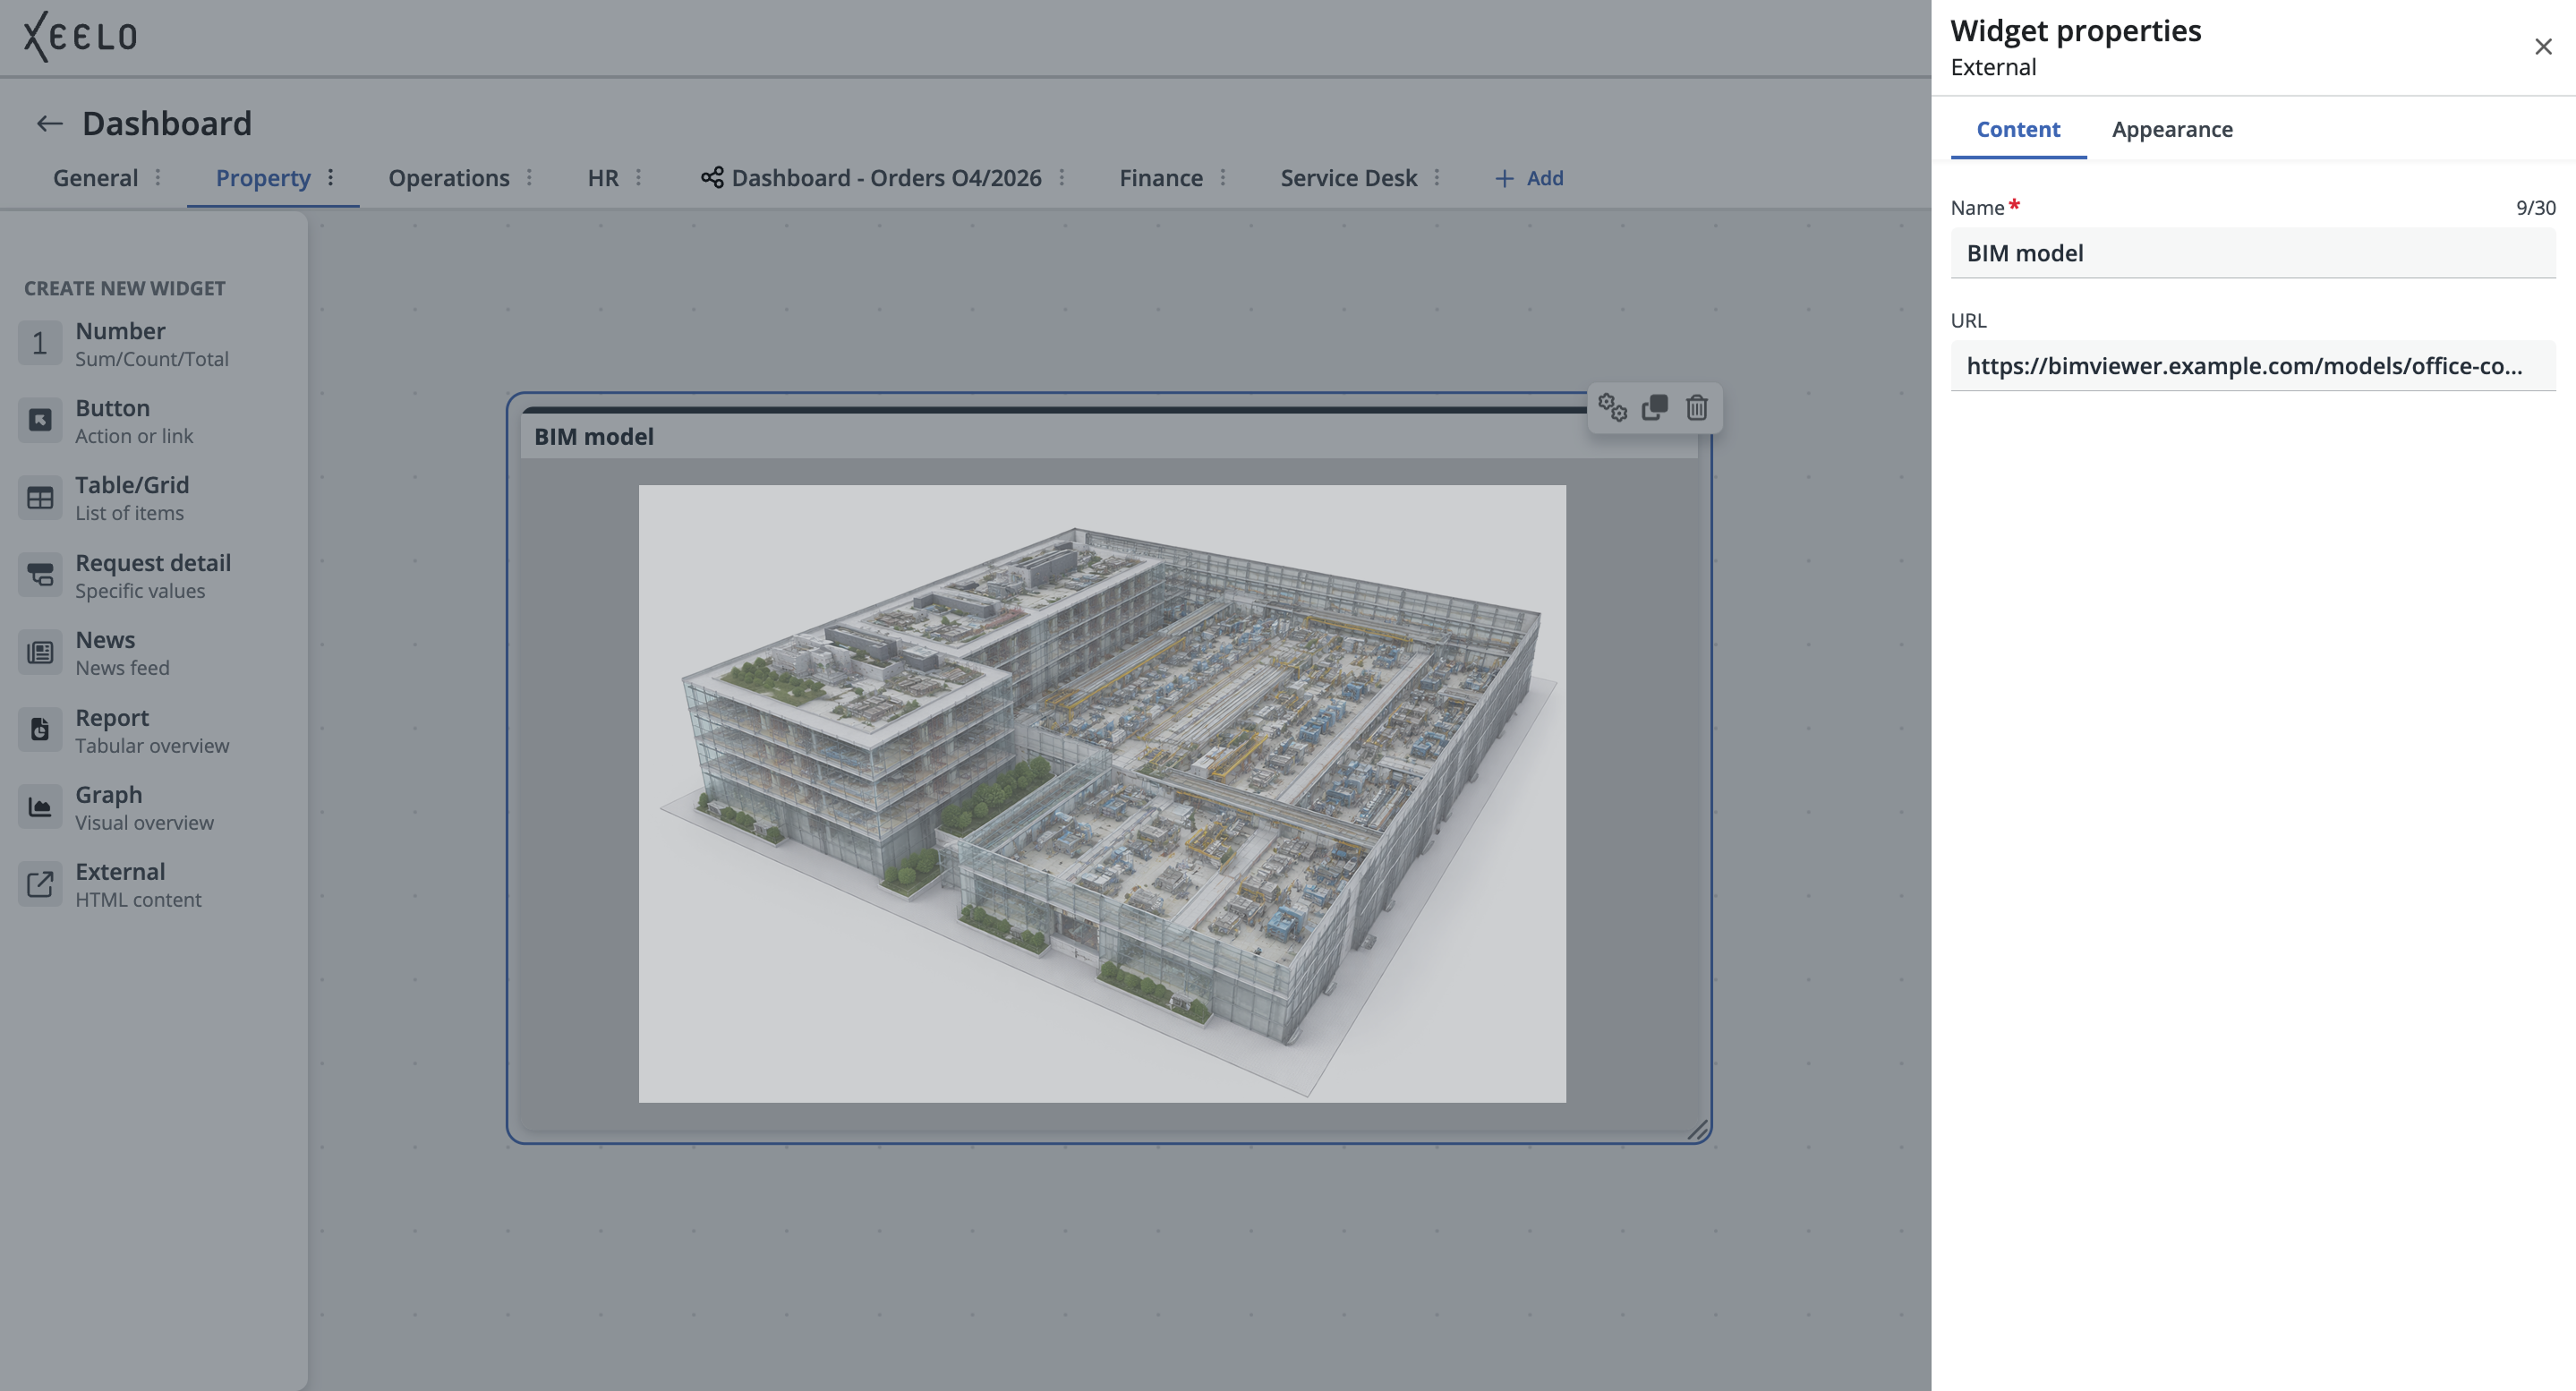This screenshot has width=2576, height=1391.
Task: Click the resize handle corner of BIM widget
Action: 1698,1130
